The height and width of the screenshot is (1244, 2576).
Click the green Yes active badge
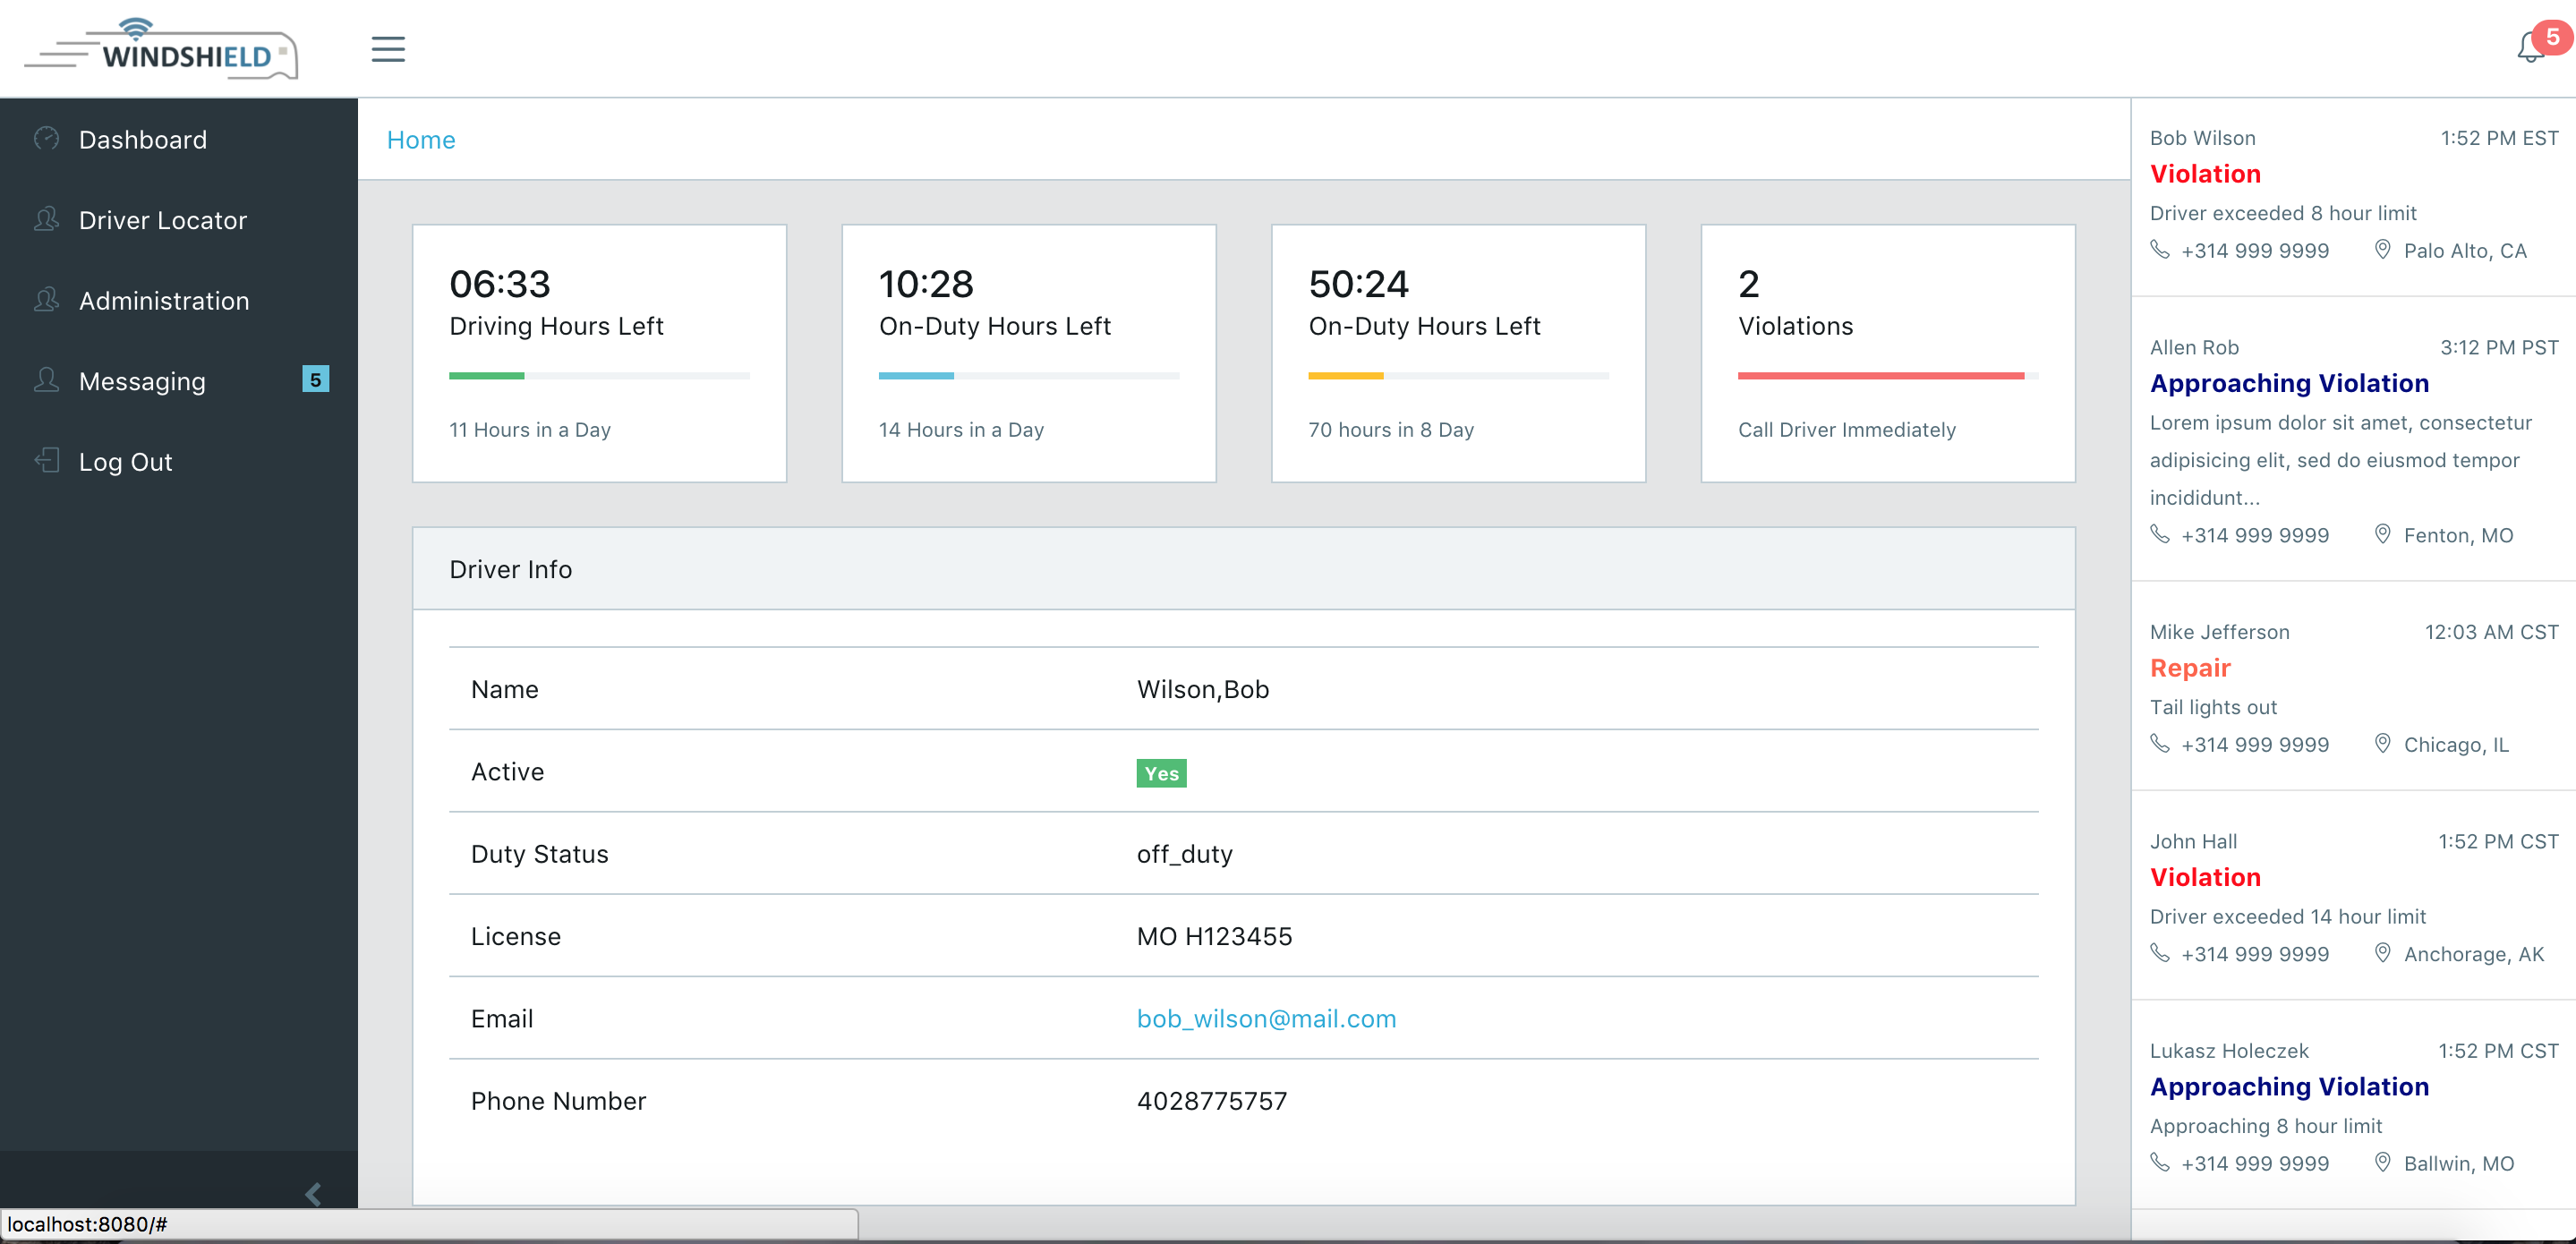click(x=1161, y=773)
